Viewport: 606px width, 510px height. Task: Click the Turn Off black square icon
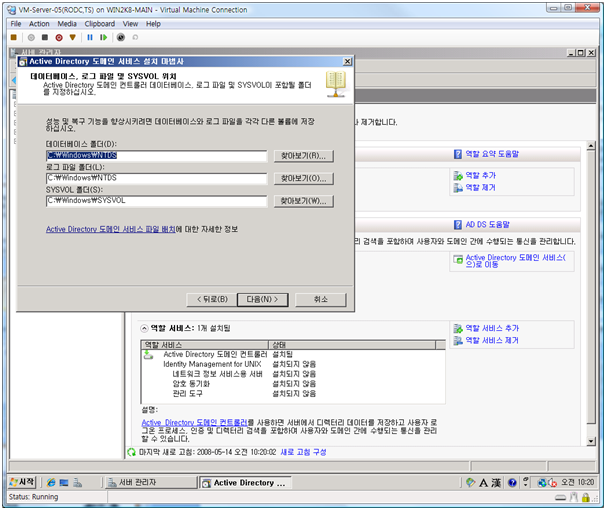pyautogui.click(x=45, y=37)
